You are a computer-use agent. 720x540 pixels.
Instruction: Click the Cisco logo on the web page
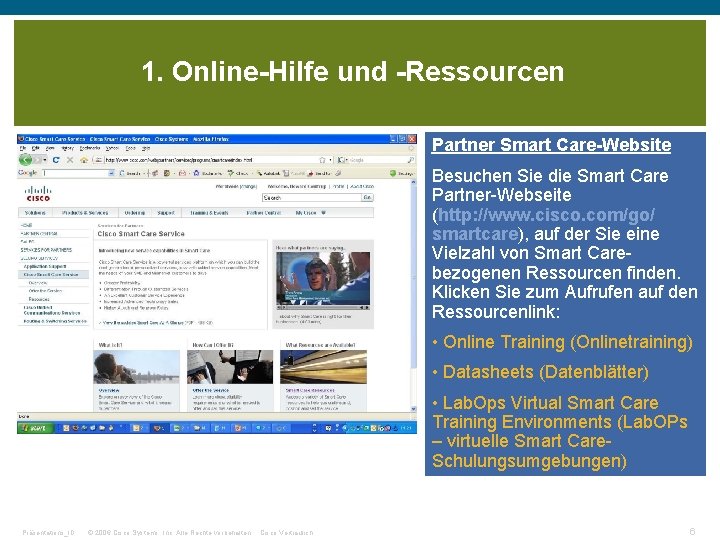coord(38,193)
